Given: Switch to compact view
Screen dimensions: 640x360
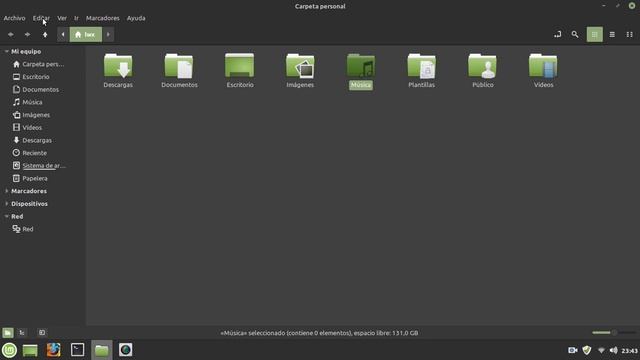Looking at the screenshot, I should click(x=629, y=35).
